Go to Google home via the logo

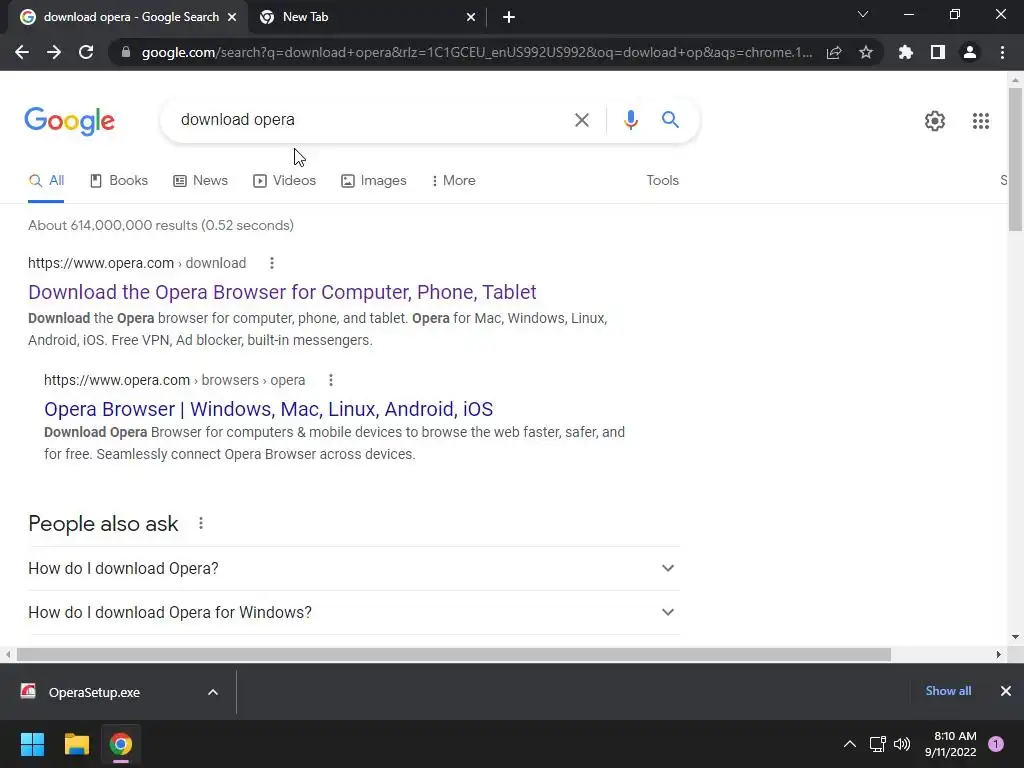tap(70, 121)
